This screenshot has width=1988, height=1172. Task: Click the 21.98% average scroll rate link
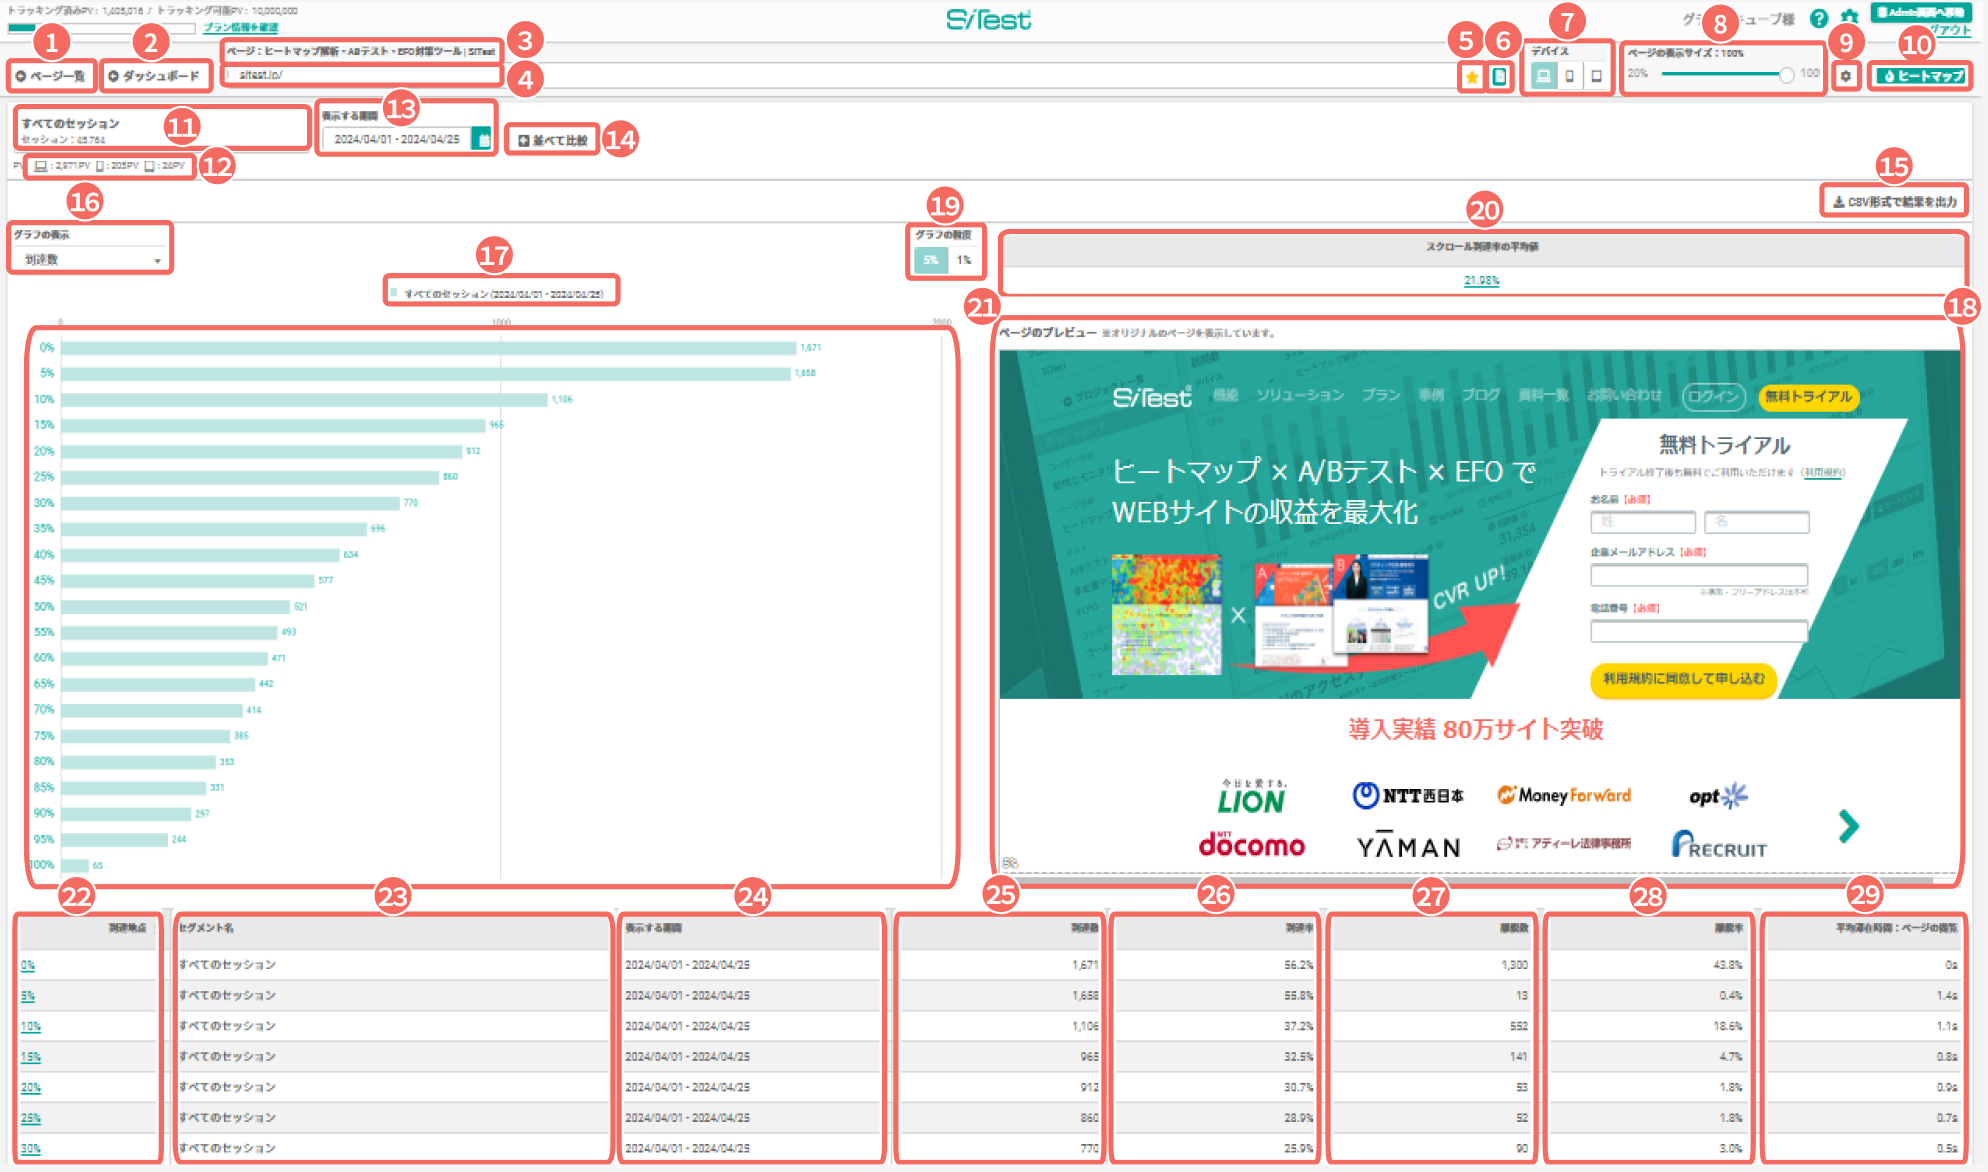(x=1481, y=281)
